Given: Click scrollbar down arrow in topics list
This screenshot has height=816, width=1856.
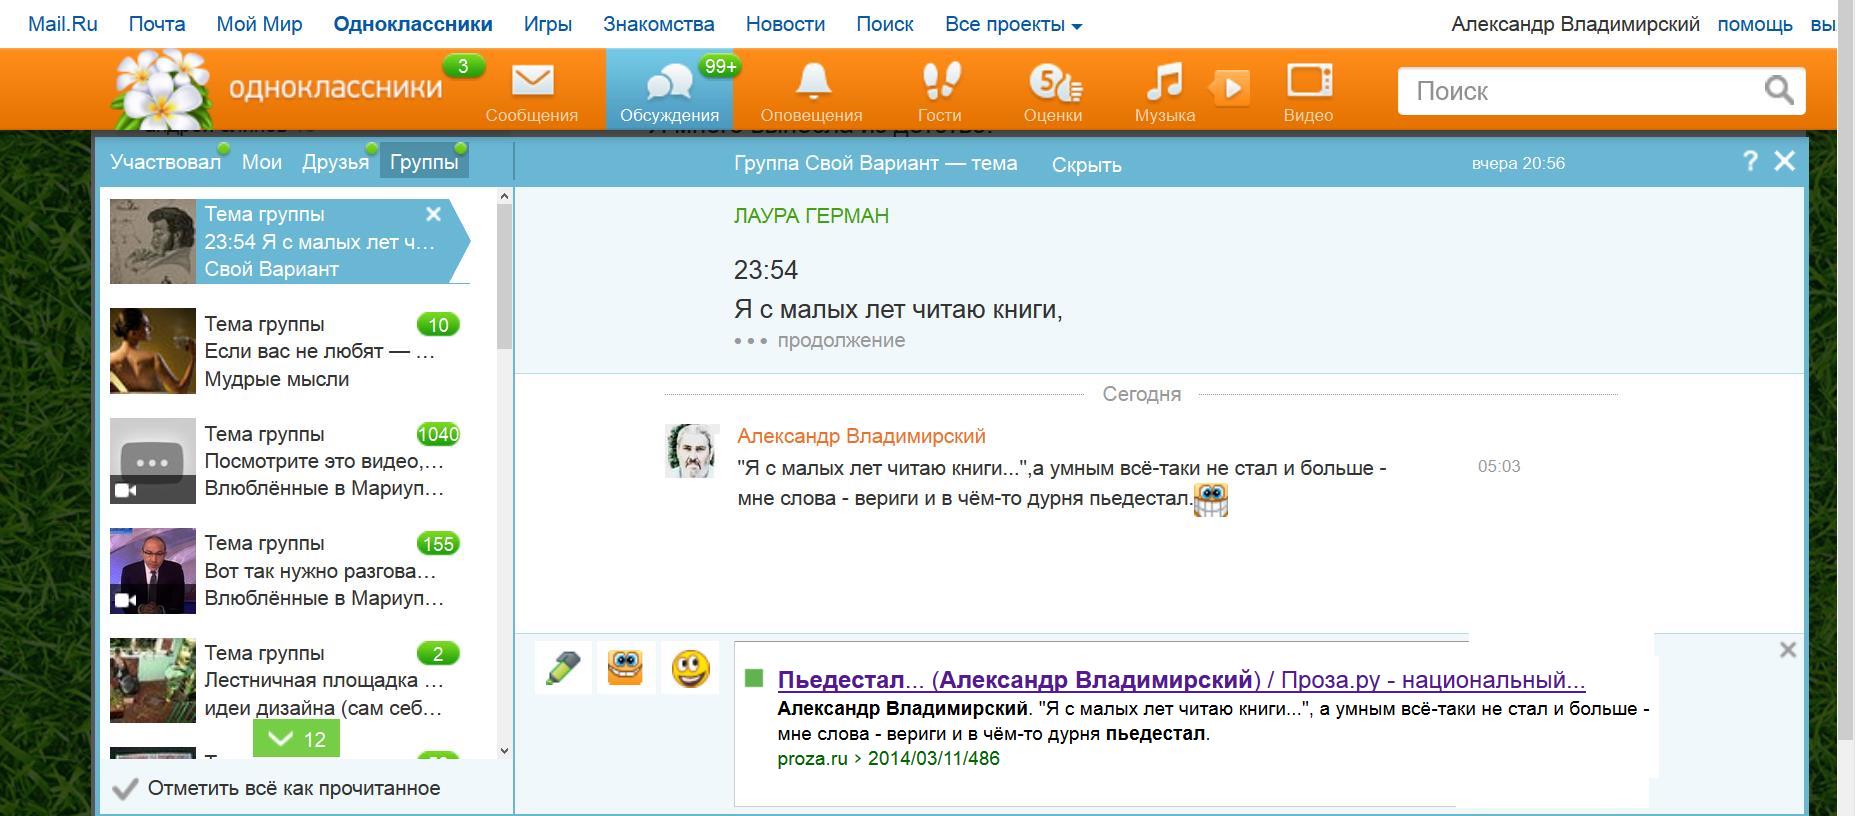Looking at the screenshot, I should [504, 750].
